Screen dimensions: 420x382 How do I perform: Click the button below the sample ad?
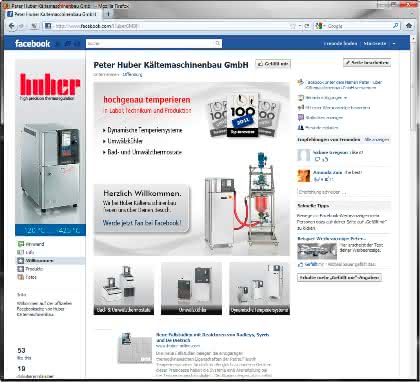tap(339, 278)
